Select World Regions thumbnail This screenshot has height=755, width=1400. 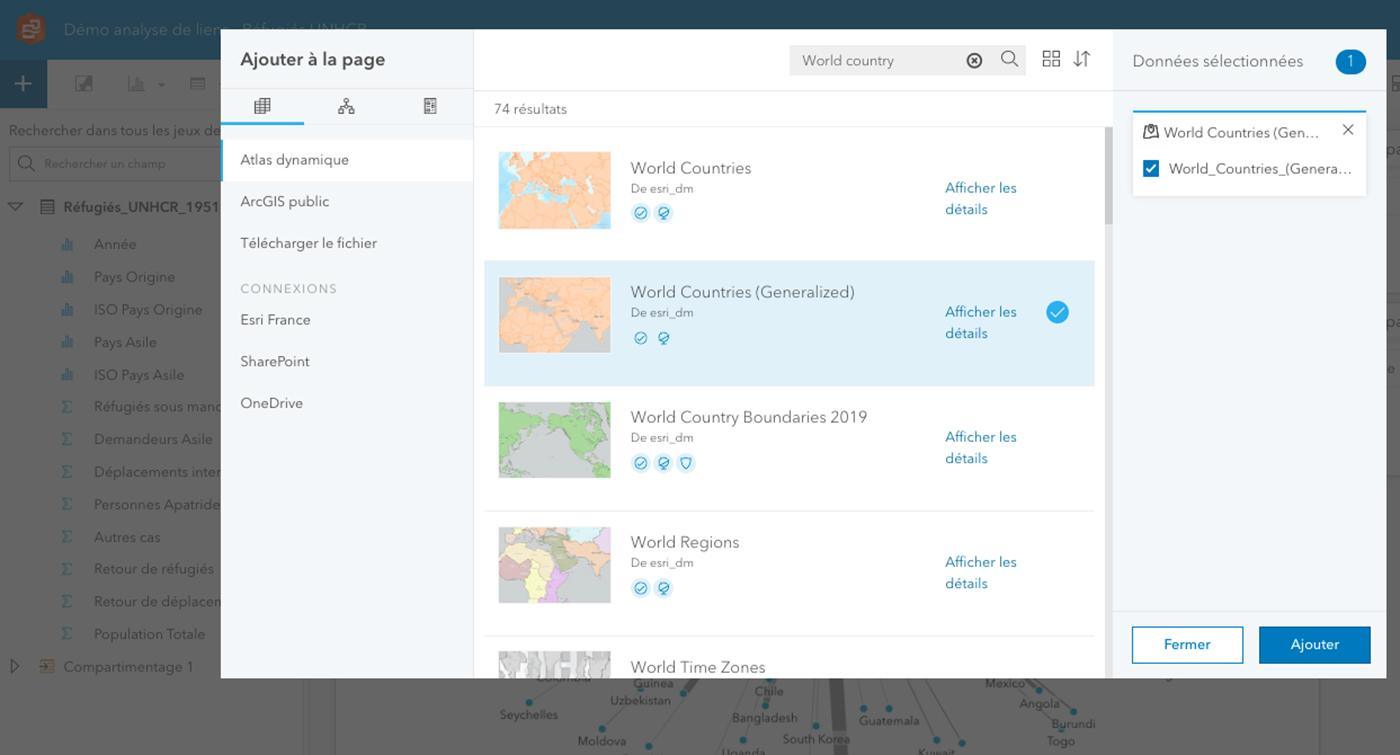555,565
